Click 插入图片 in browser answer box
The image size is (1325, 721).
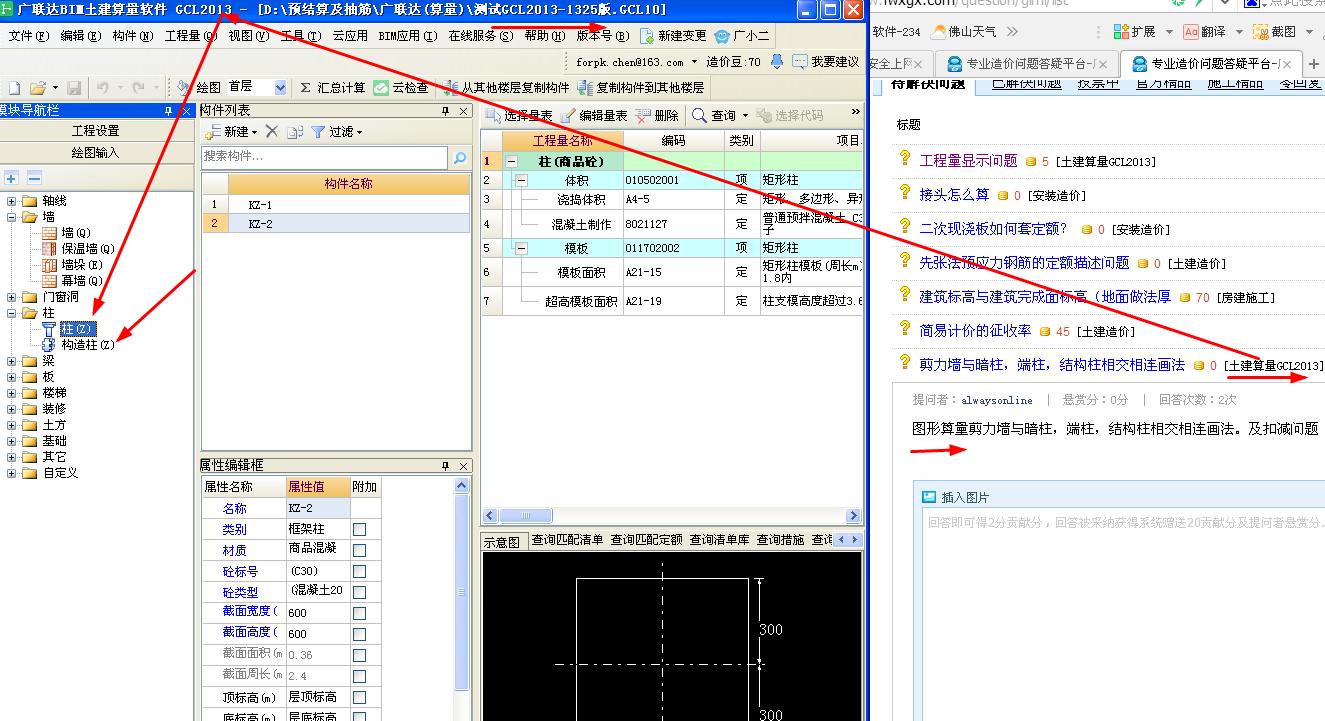point(956,497)
